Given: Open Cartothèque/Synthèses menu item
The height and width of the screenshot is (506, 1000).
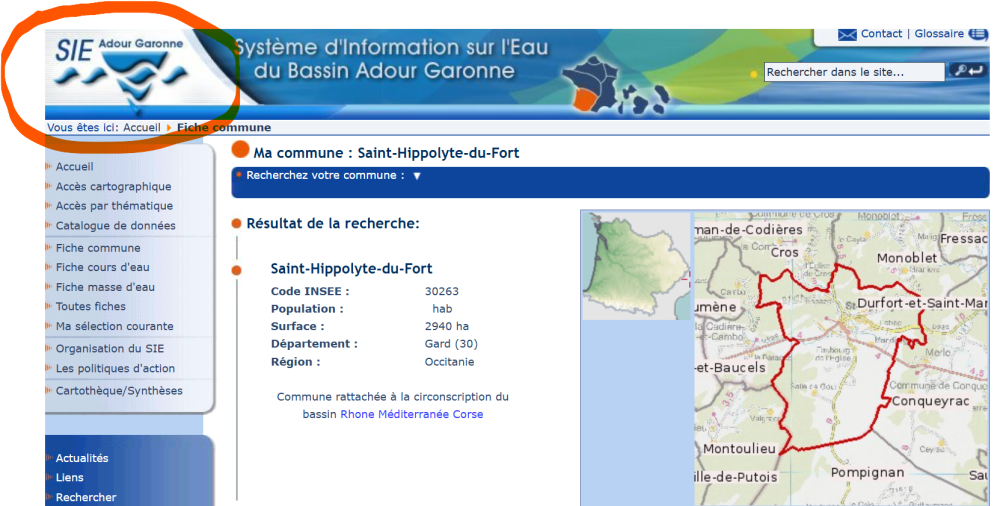Looking at the screenshot, I should point(119,391).
